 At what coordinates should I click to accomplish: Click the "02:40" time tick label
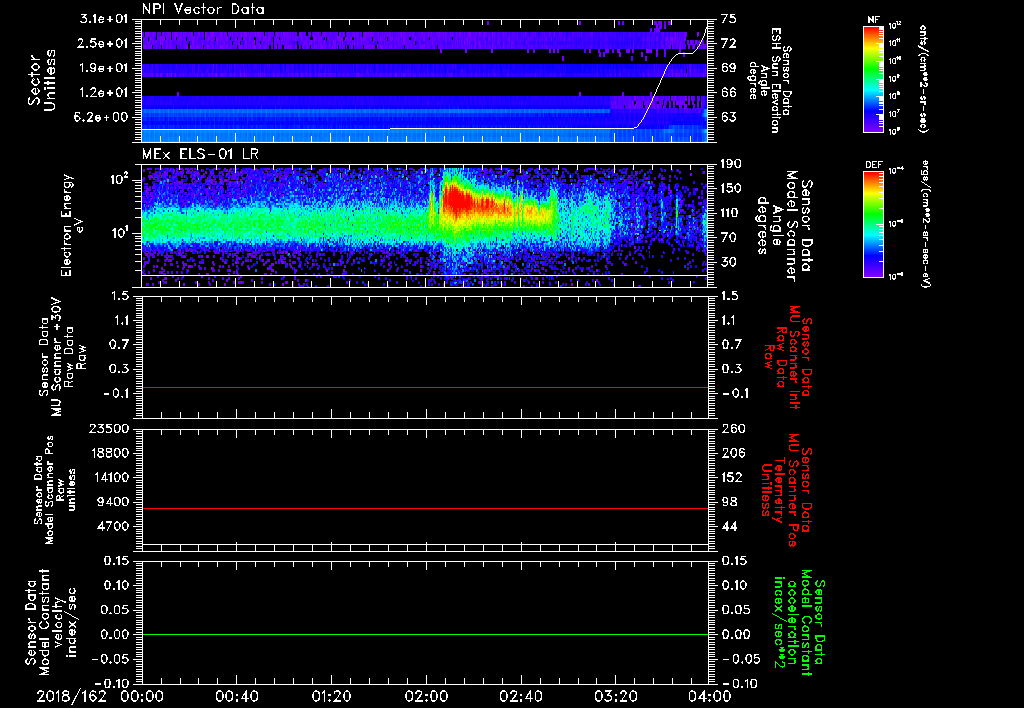coord(520,697)
